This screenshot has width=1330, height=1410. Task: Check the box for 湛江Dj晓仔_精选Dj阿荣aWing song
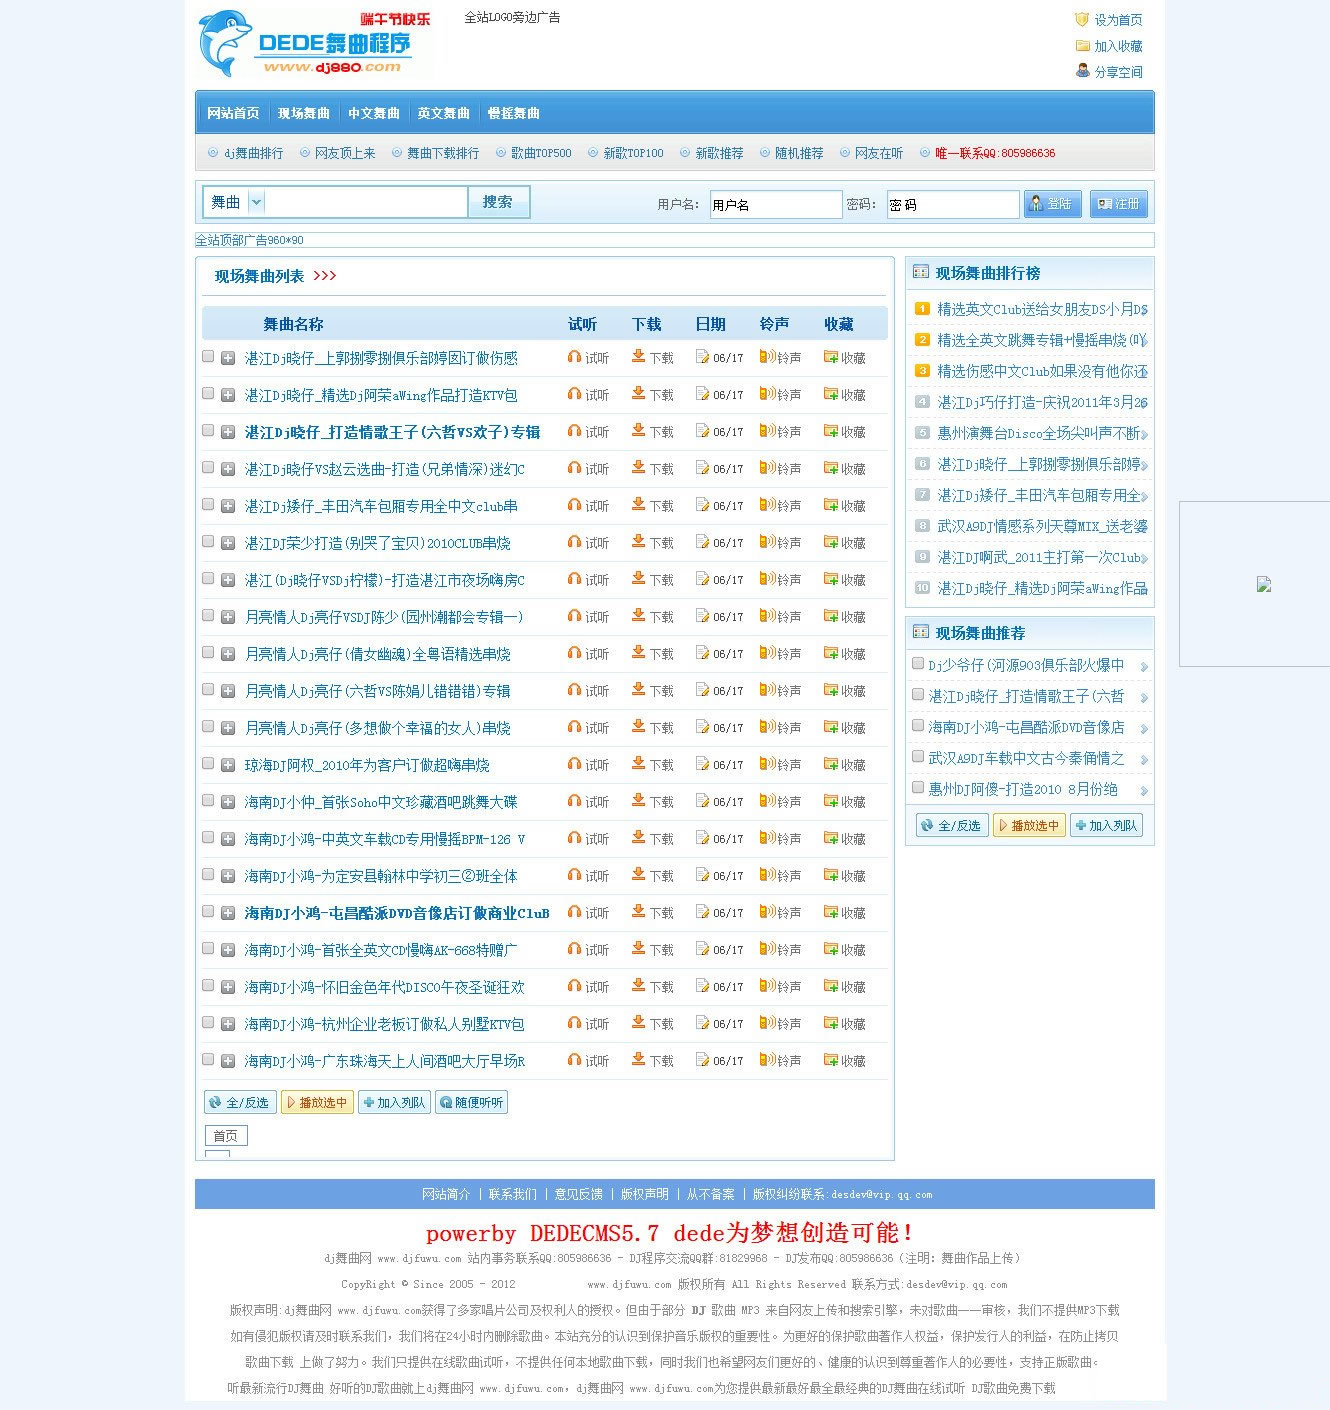coord(208,393)
